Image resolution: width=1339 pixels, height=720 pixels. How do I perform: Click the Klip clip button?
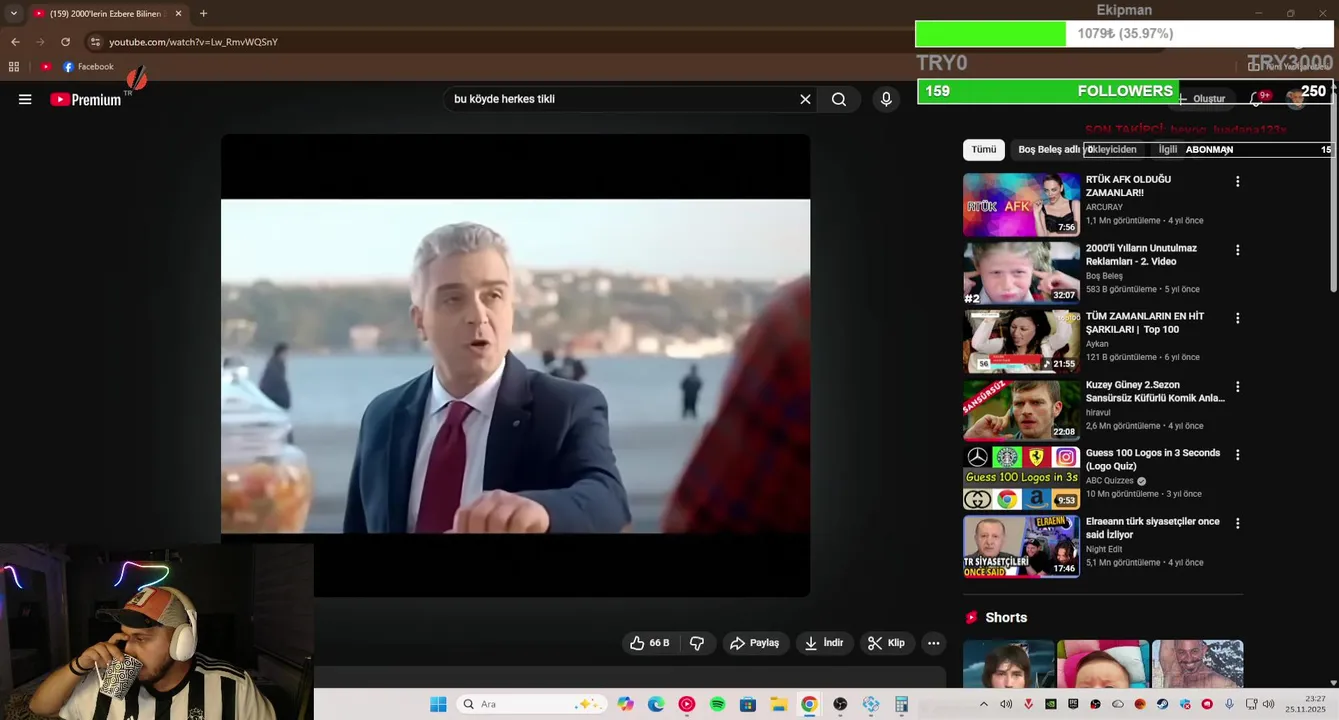pyautogui.click(x=886, y=643)
